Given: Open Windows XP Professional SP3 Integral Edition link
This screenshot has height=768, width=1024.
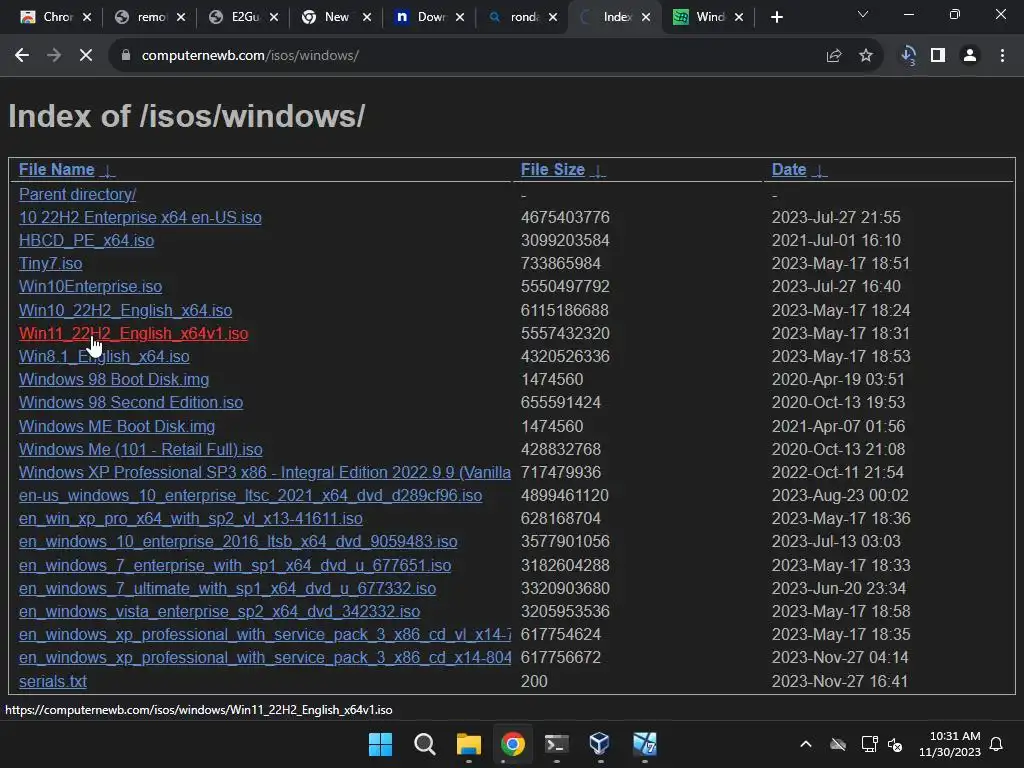Looking at the screenshot, I should tap(264, 472).
